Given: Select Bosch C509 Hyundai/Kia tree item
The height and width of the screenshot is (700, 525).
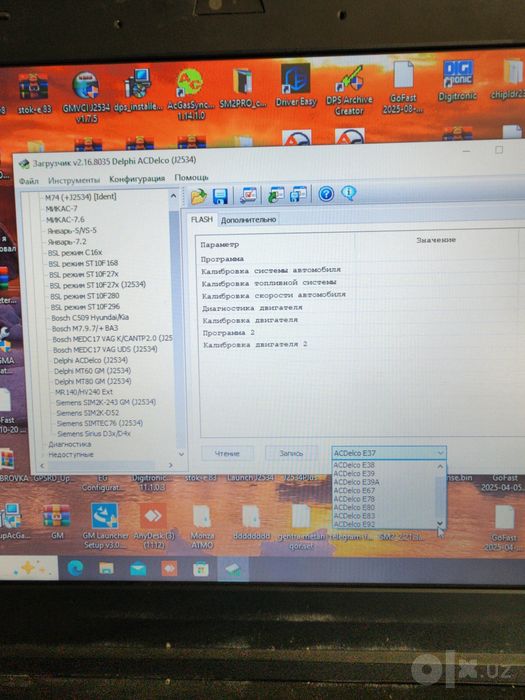Looking at the screenshot, I should click(90, 317).
